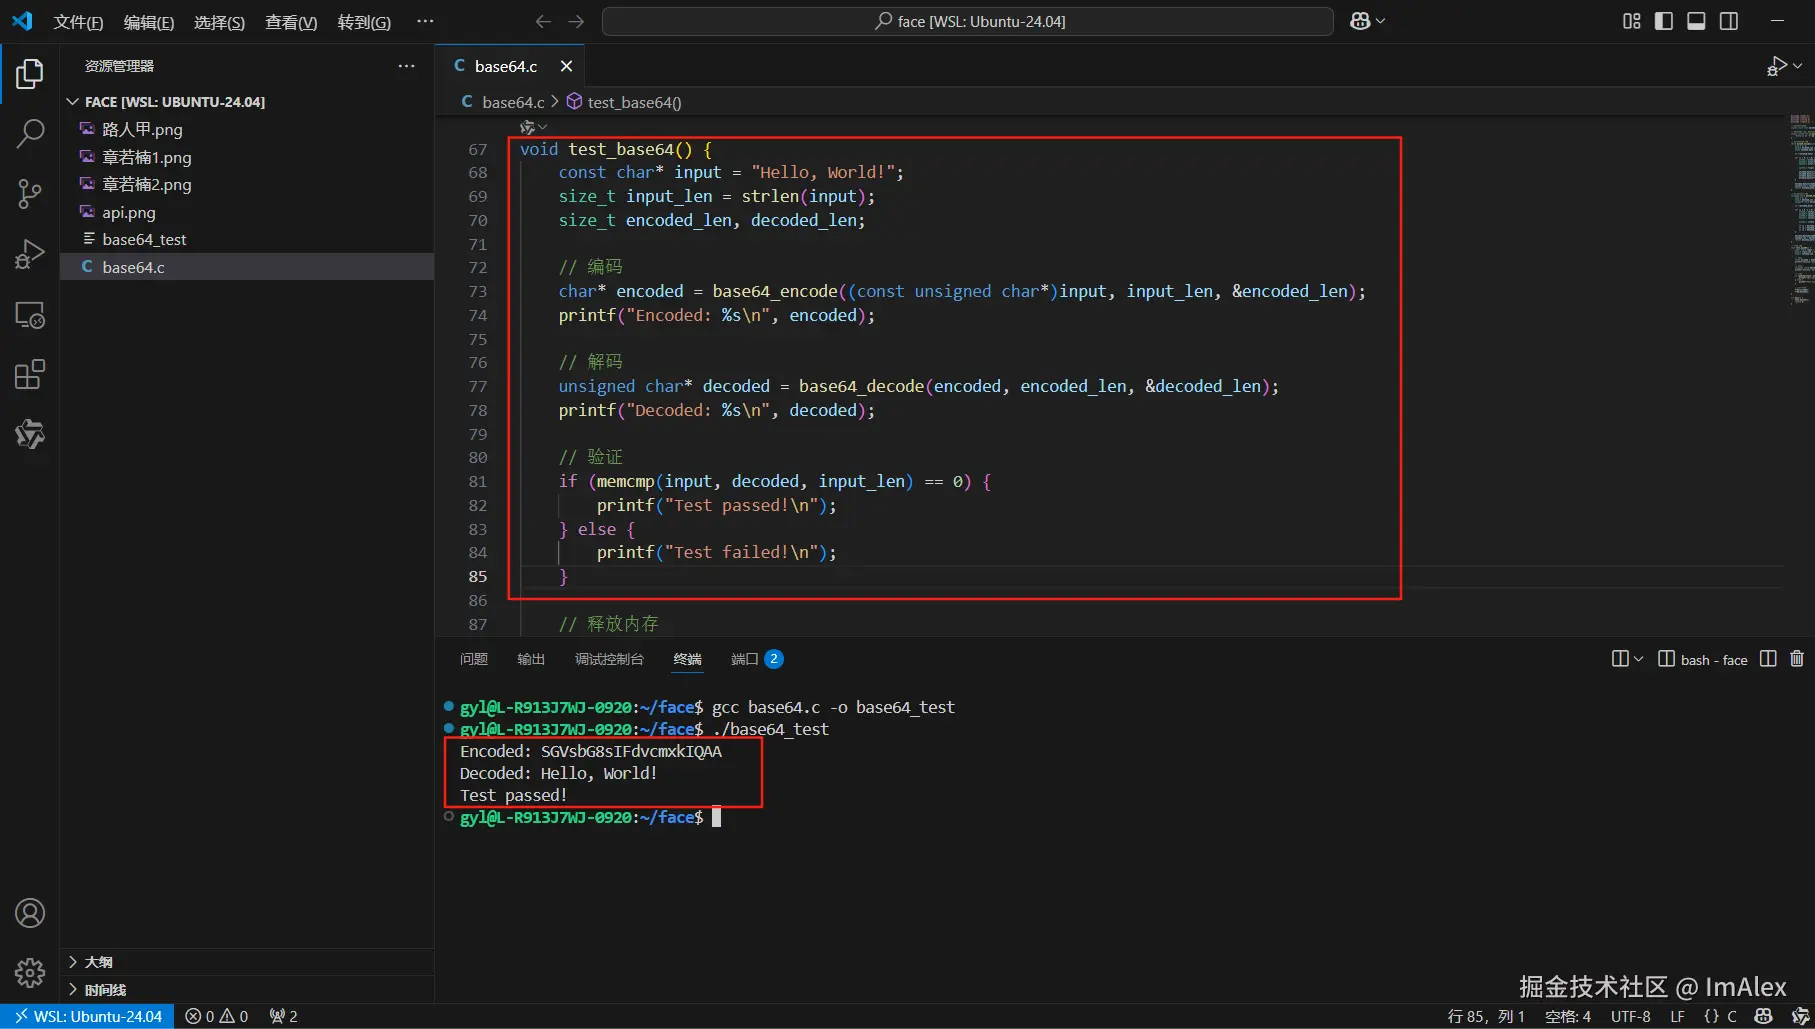The image size is (1815, 1029).
Task: Click the code minimap on right edge
Action: [1801, 210]
